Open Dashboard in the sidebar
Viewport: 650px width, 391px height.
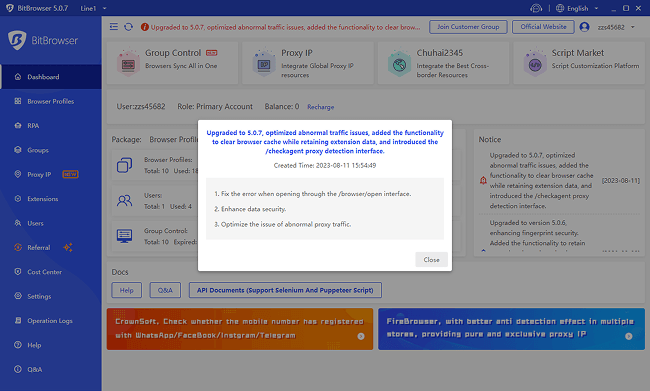(51, 77)
